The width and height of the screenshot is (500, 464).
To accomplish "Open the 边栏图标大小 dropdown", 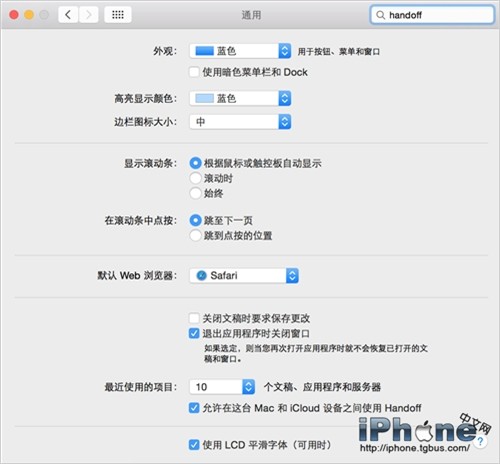I will click(240, 122).
